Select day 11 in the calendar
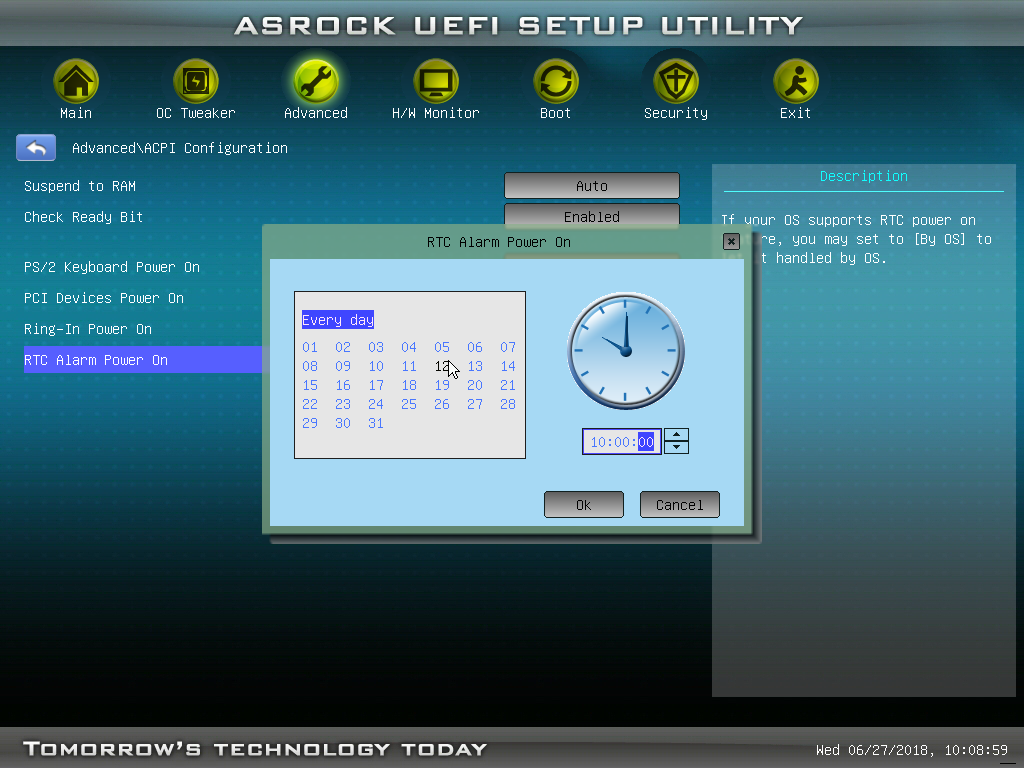The height and width of the screenshot is (768, 1024). point(409,366)
